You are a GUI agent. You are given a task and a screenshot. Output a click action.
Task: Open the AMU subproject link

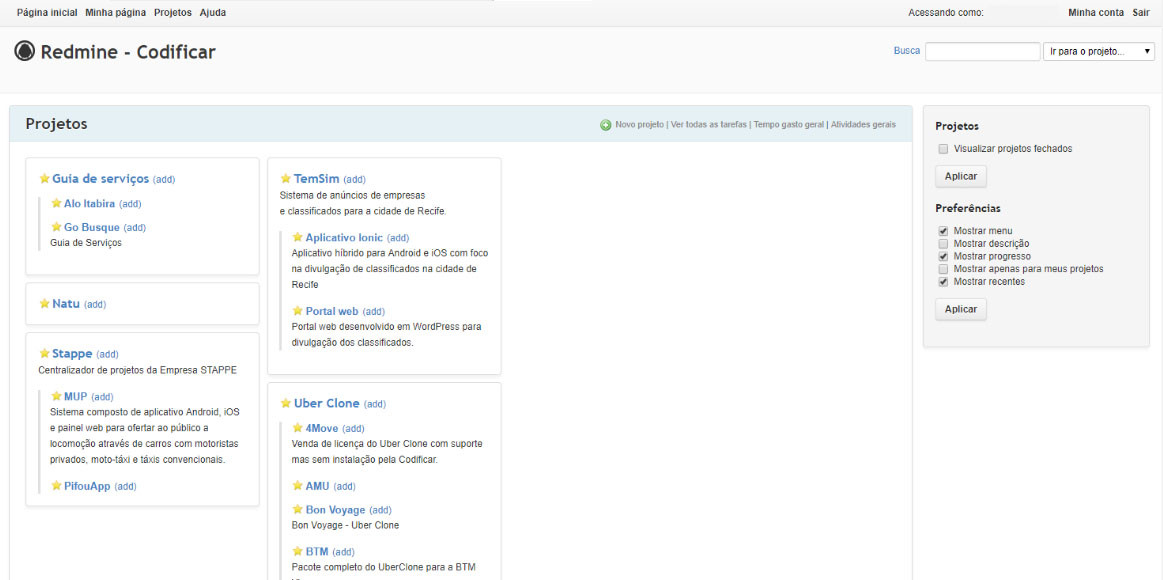coord(317,486)
